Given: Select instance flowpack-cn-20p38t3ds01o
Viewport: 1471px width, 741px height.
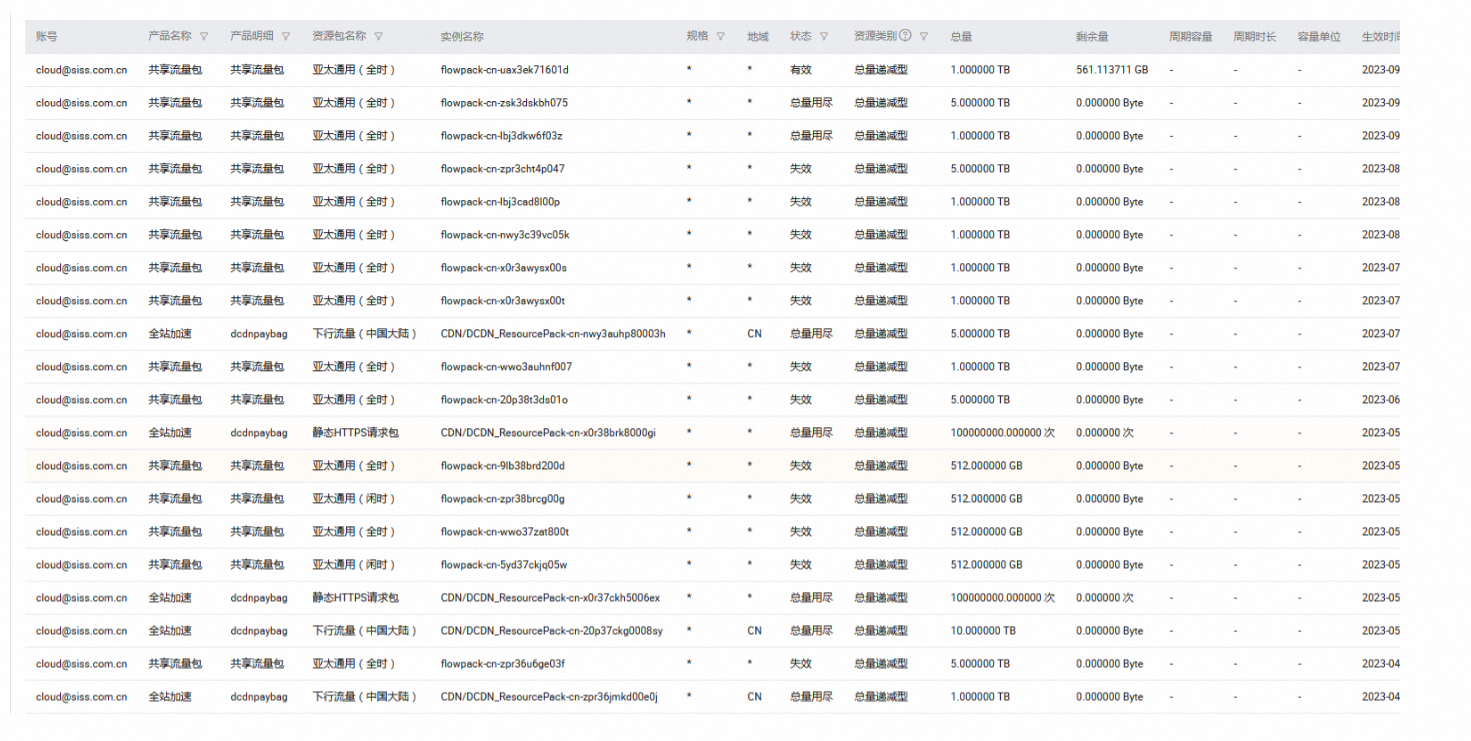Looking at the screenshot, I should point(504,400).
